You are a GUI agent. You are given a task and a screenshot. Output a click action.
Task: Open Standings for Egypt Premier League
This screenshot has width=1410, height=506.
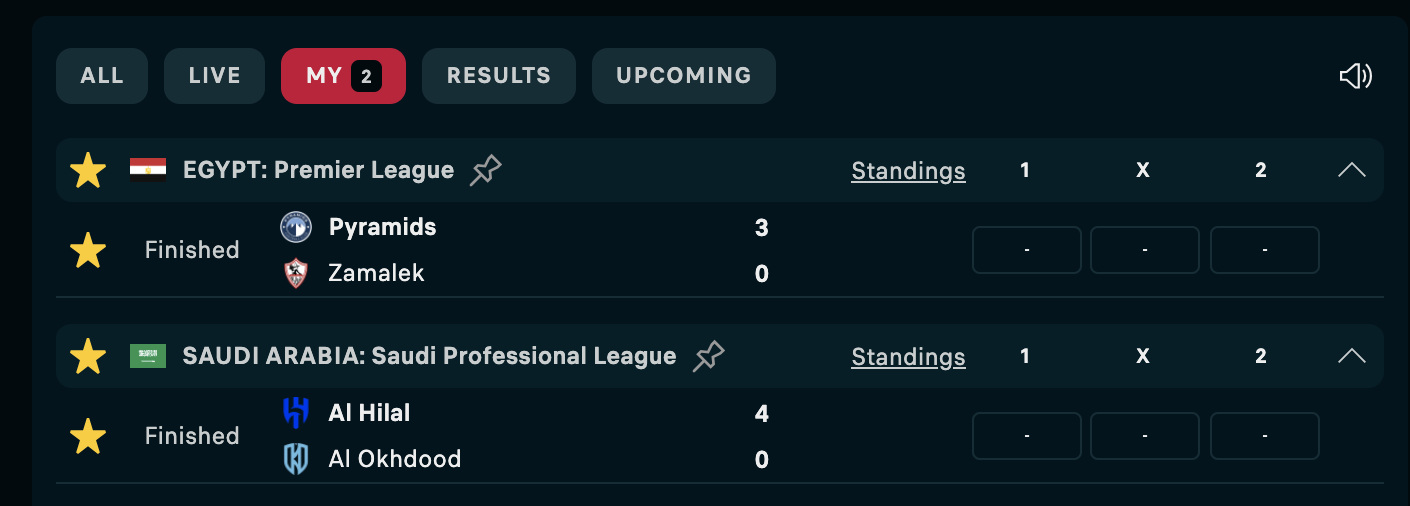click(908, 171)
